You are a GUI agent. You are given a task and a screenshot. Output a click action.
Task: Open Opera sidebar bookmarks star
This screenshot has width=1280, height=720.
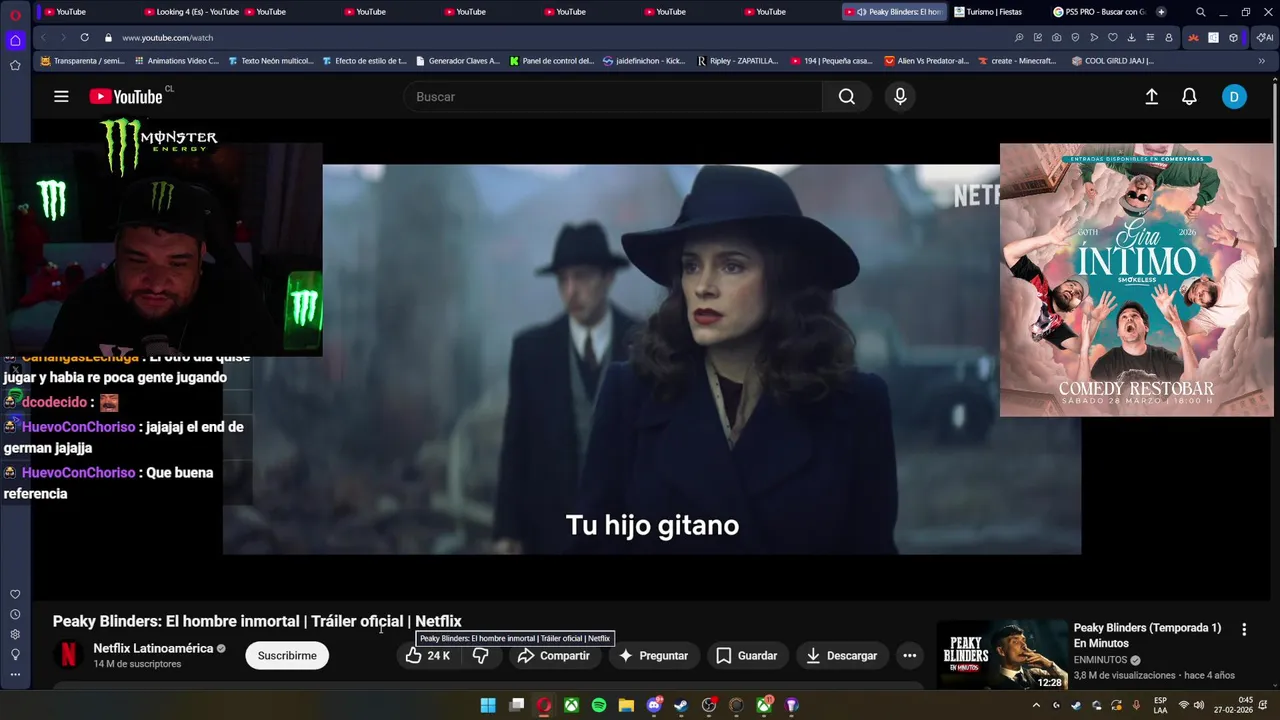tap(15, 65)
